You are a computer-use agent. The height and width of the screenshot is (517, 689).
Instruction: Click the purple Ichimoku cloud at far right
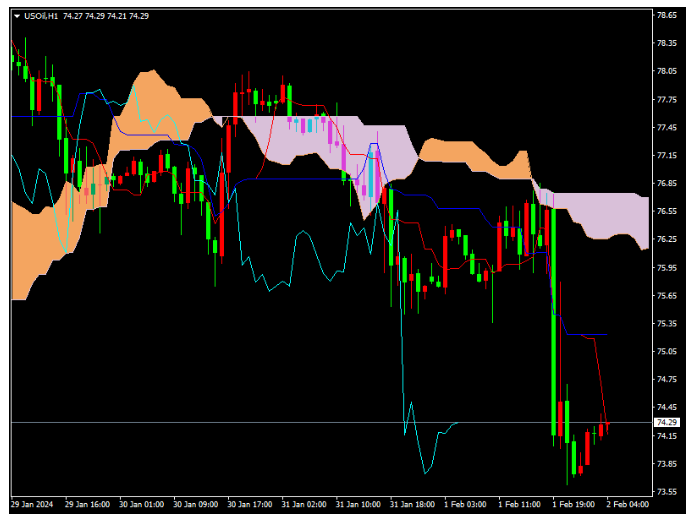click(x=610, y=215)
